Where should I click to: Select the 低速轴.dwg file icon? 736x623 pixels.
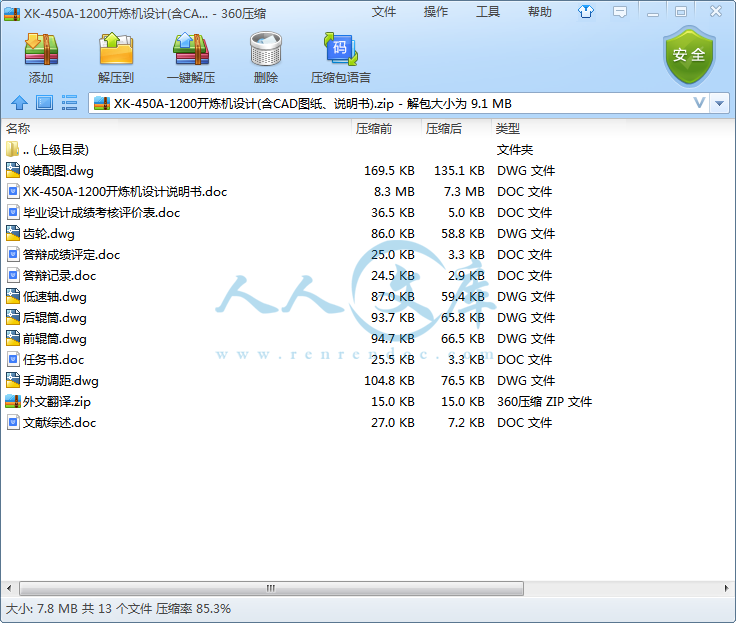pyautogui.click(x=13, y=296)
